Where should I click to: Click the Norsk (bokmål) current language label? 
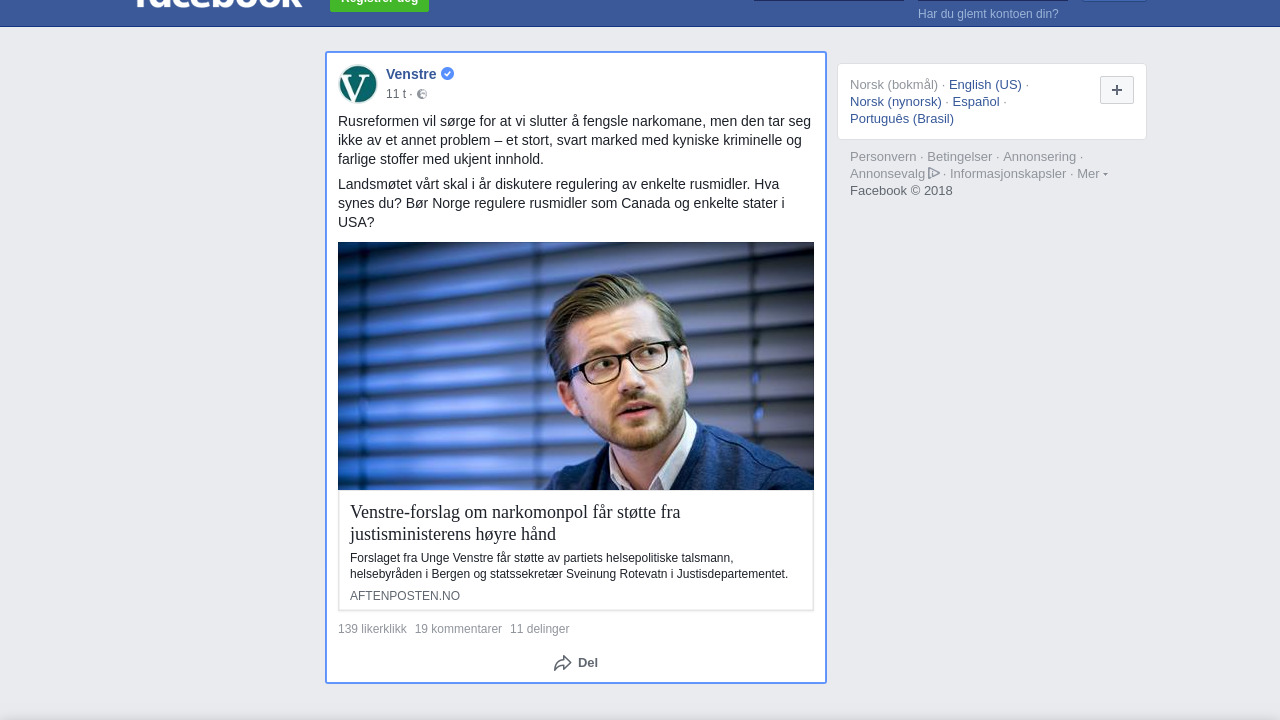[894, 85]
